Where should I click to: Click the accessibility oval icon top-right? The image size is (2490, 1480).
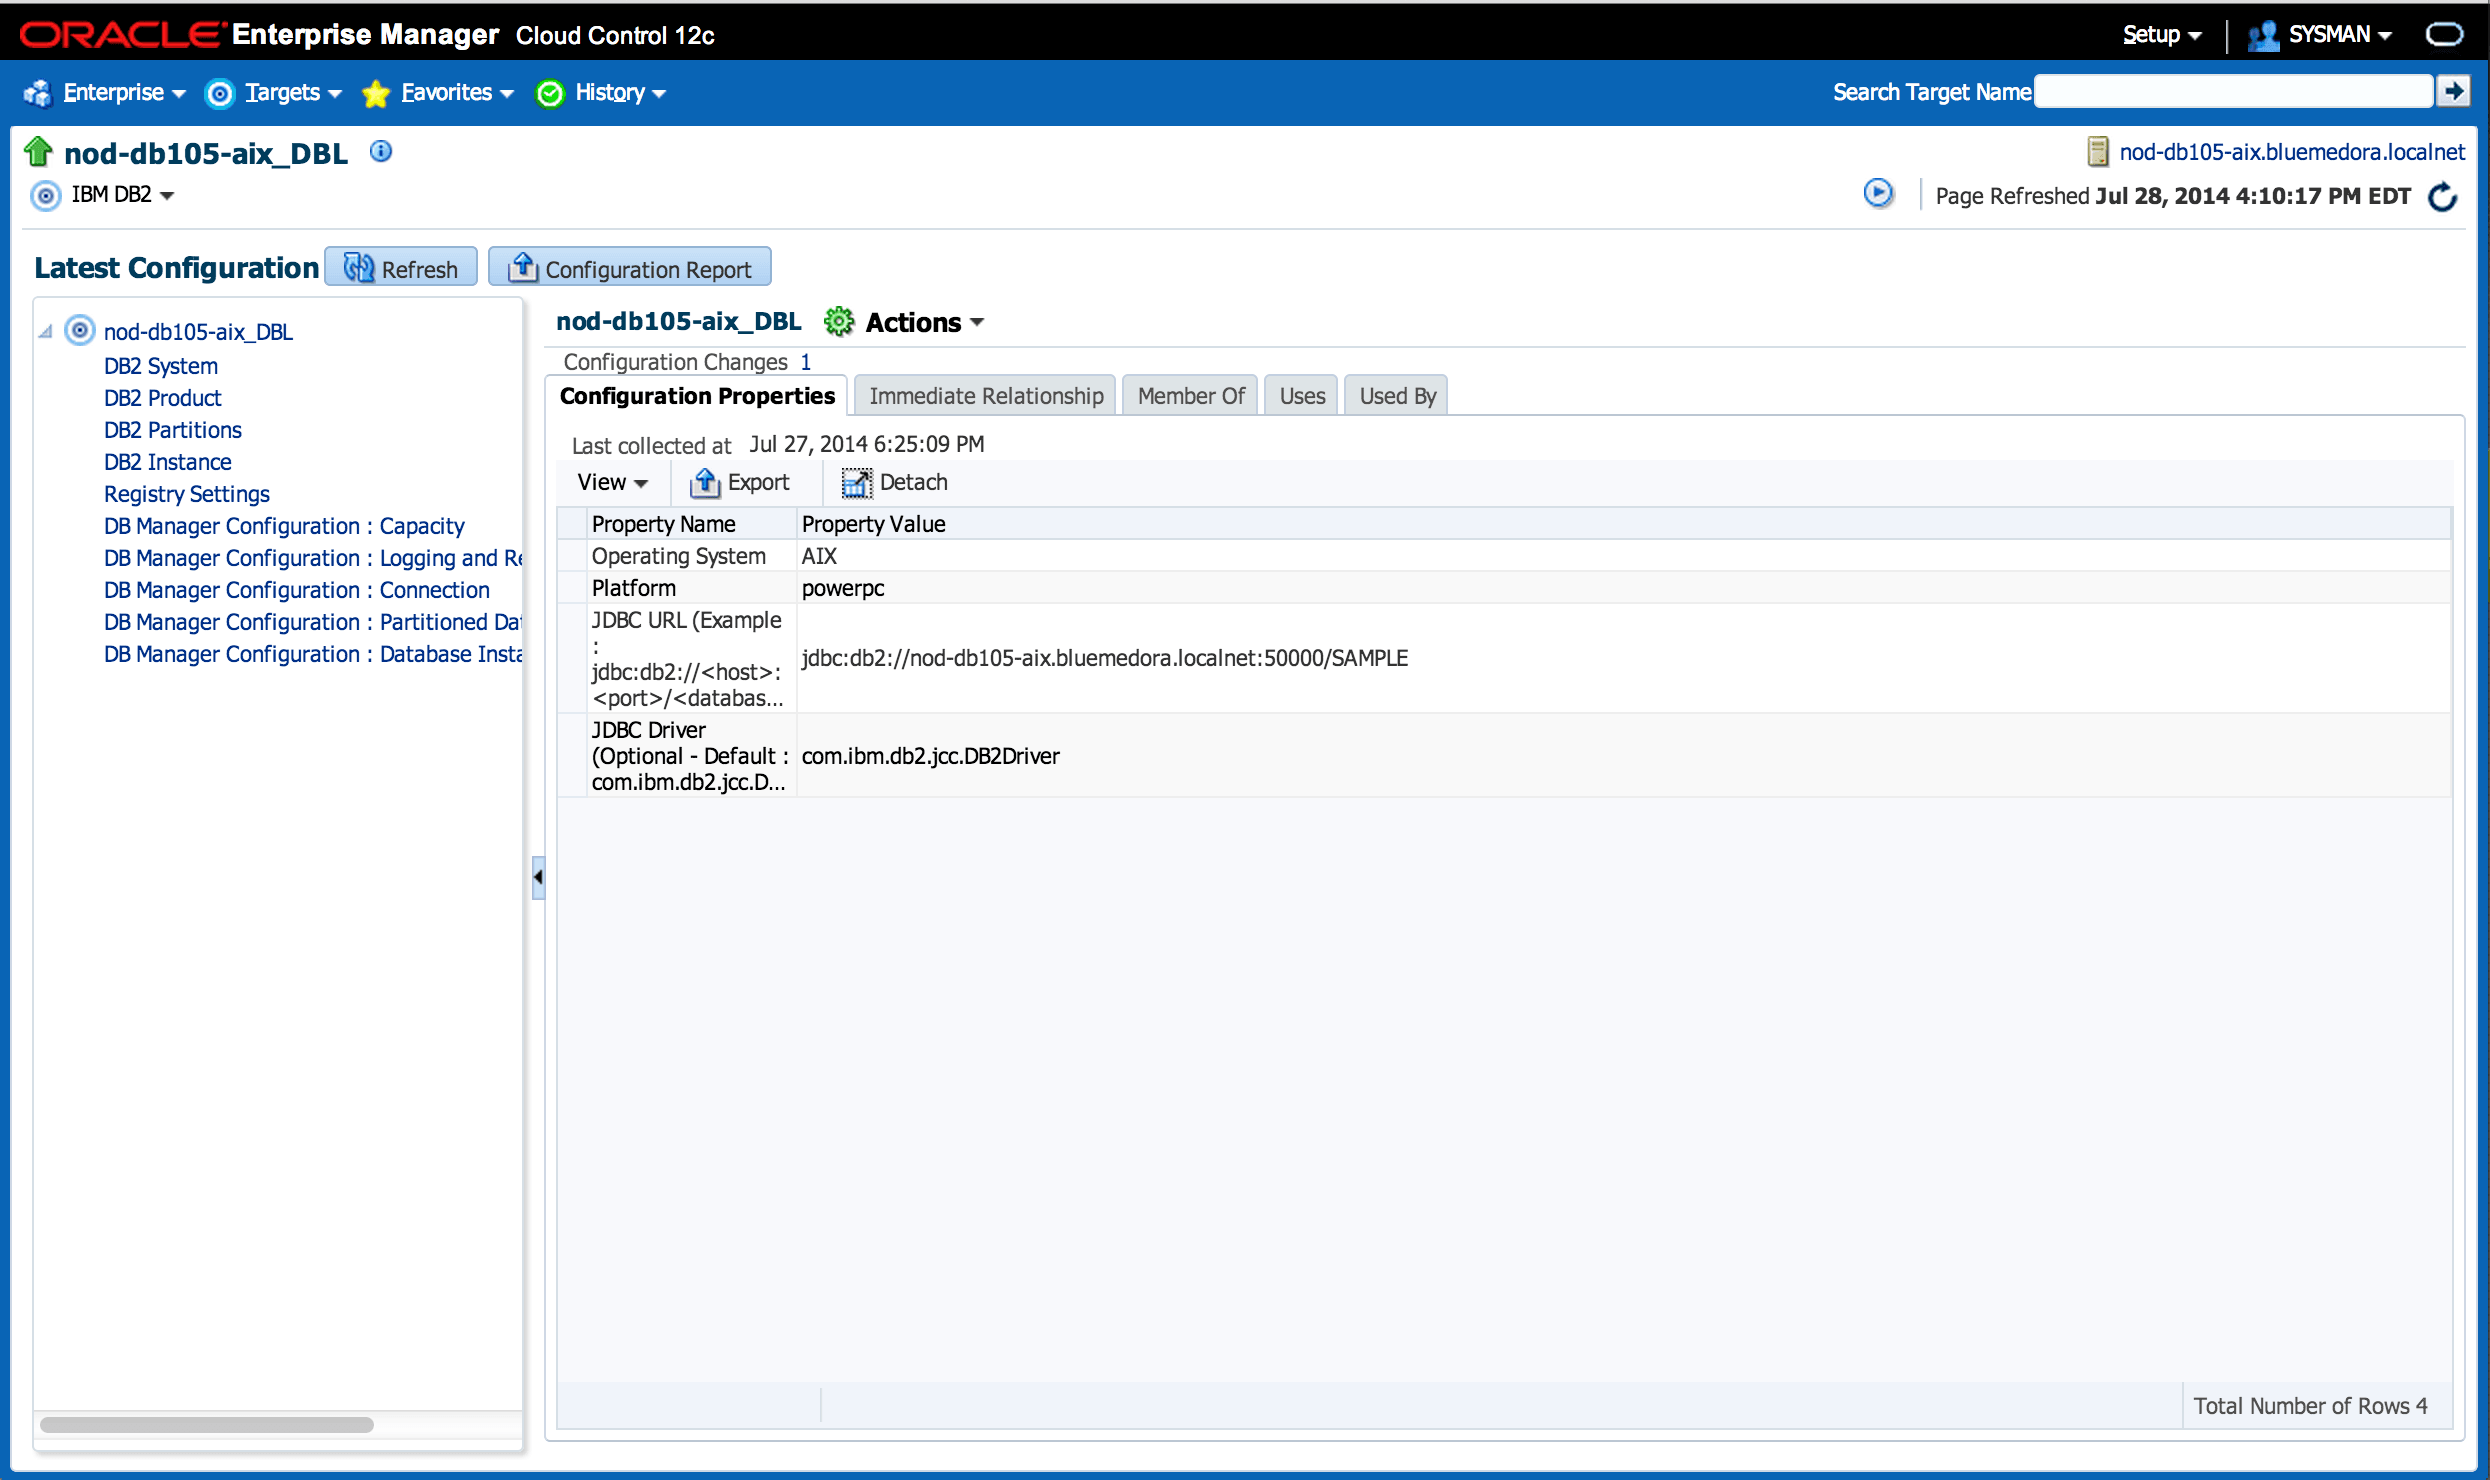tap(2444, 35)
